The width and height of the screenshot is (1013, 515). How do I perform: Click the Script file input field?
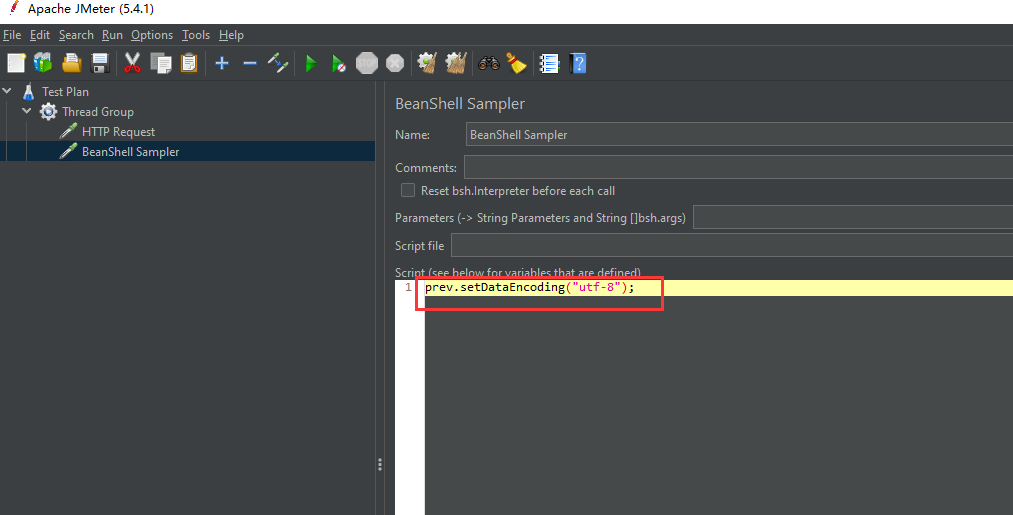[732, 246]
